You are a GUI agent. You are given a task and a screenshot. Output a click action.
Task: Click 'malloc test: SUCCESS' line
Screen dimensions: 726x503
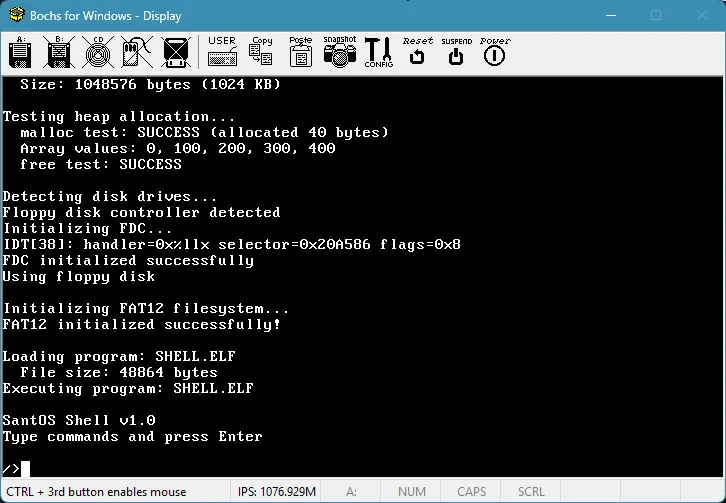(204, 132)
